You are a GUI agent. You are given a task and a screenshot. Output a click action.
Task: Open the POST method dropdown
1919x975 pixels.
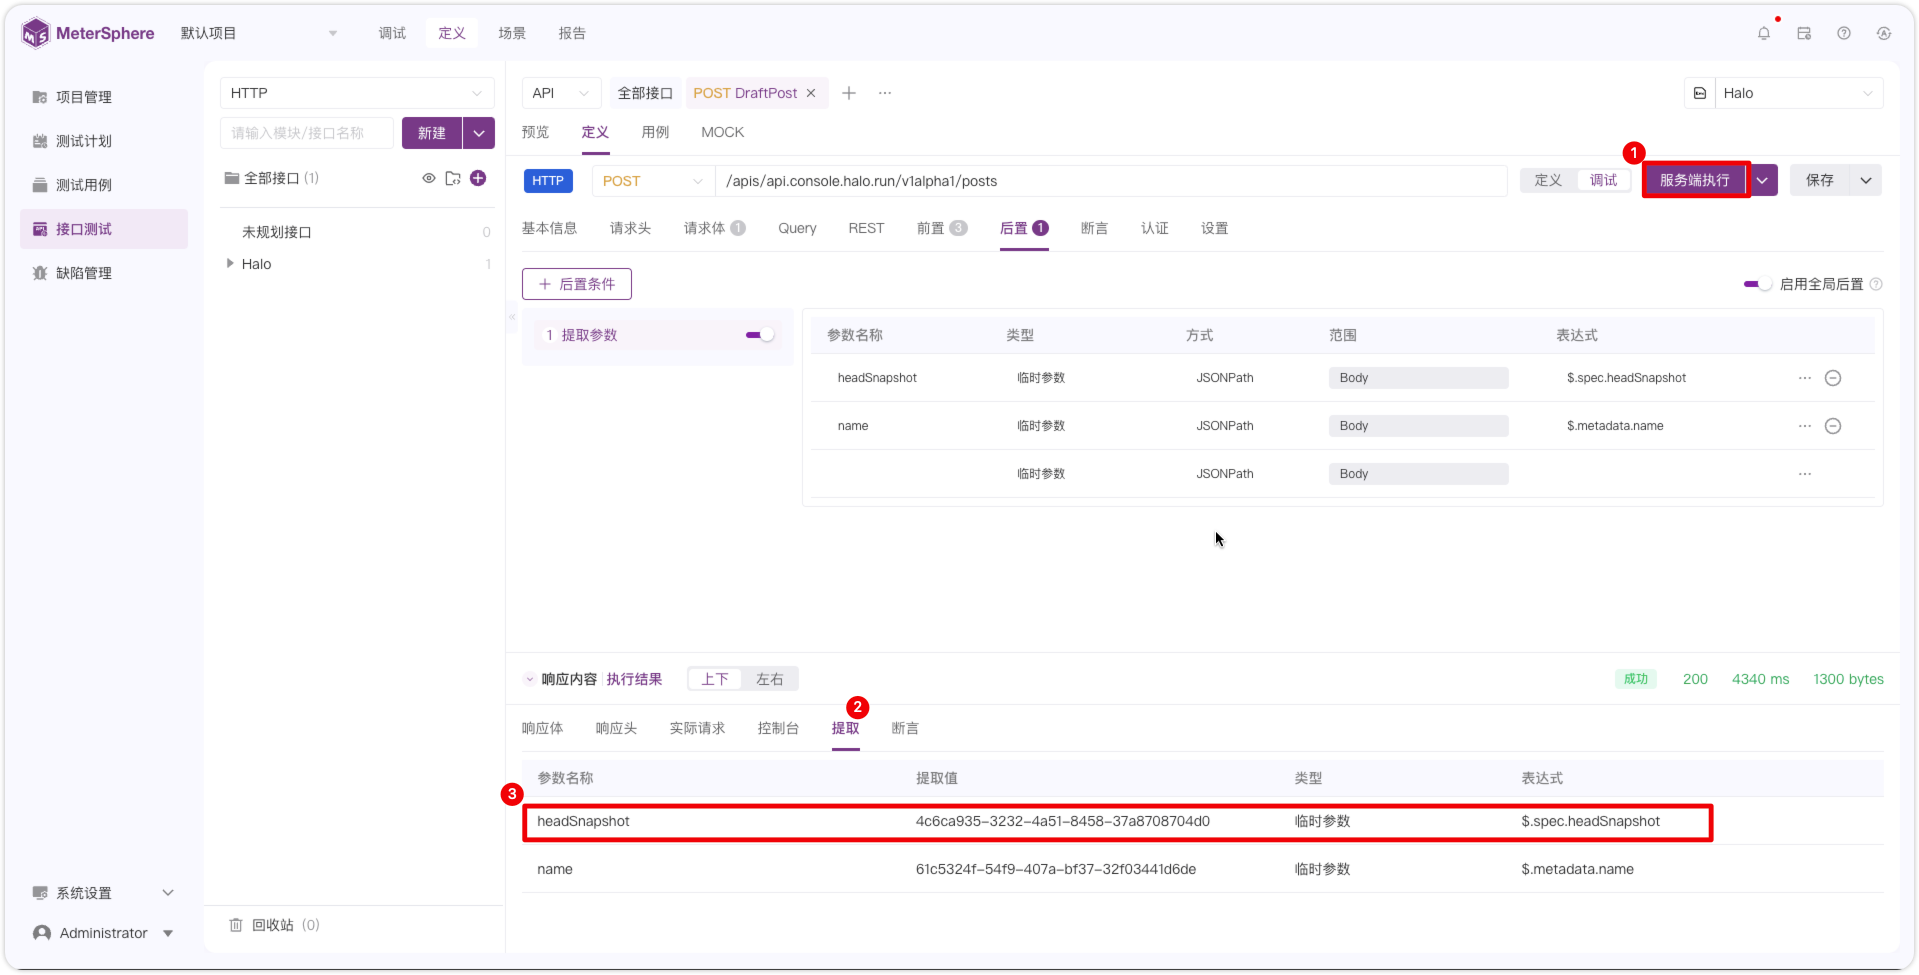tap(653, 181)
